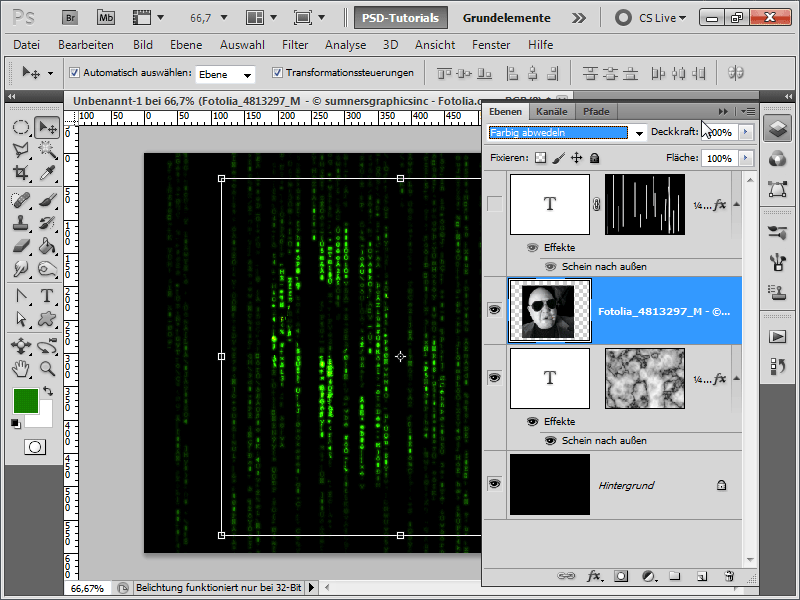Select the Custom Shape tool
The image size is (800, 600).
pyautogui.click(x=47, y=319)
